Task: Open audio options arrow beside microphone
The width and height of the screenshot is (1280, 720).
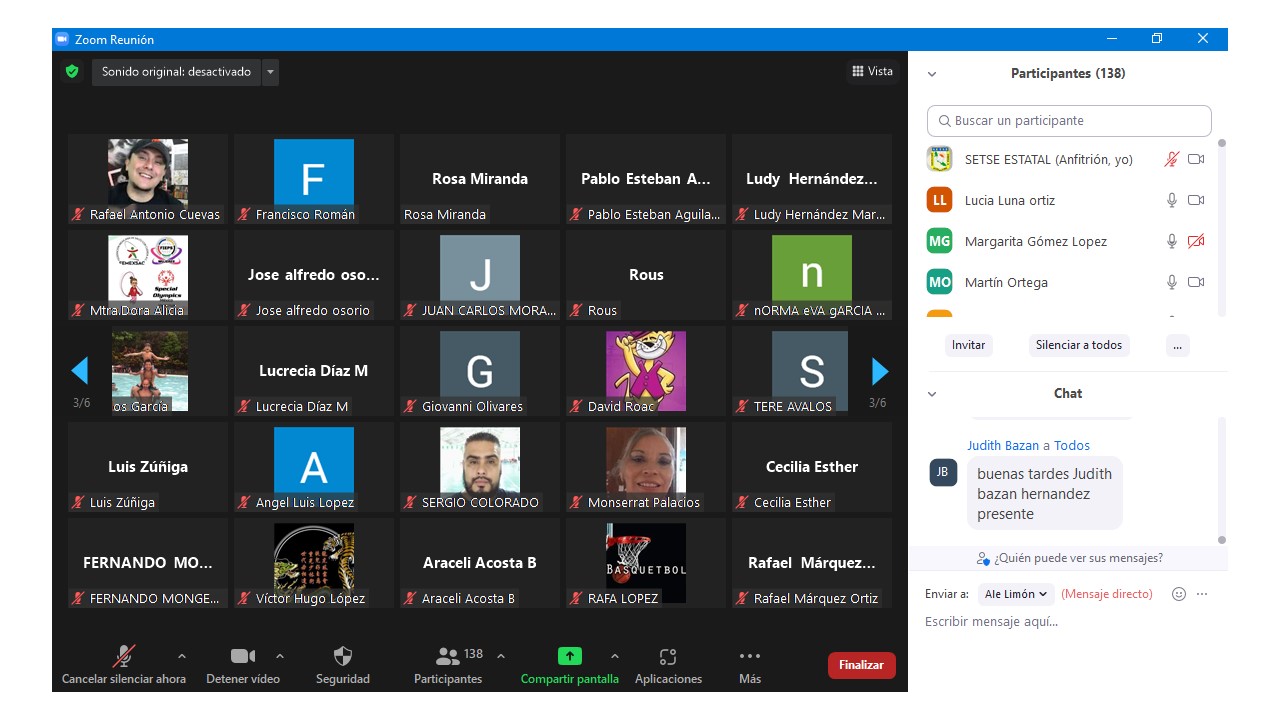Action: pos(181,656)
